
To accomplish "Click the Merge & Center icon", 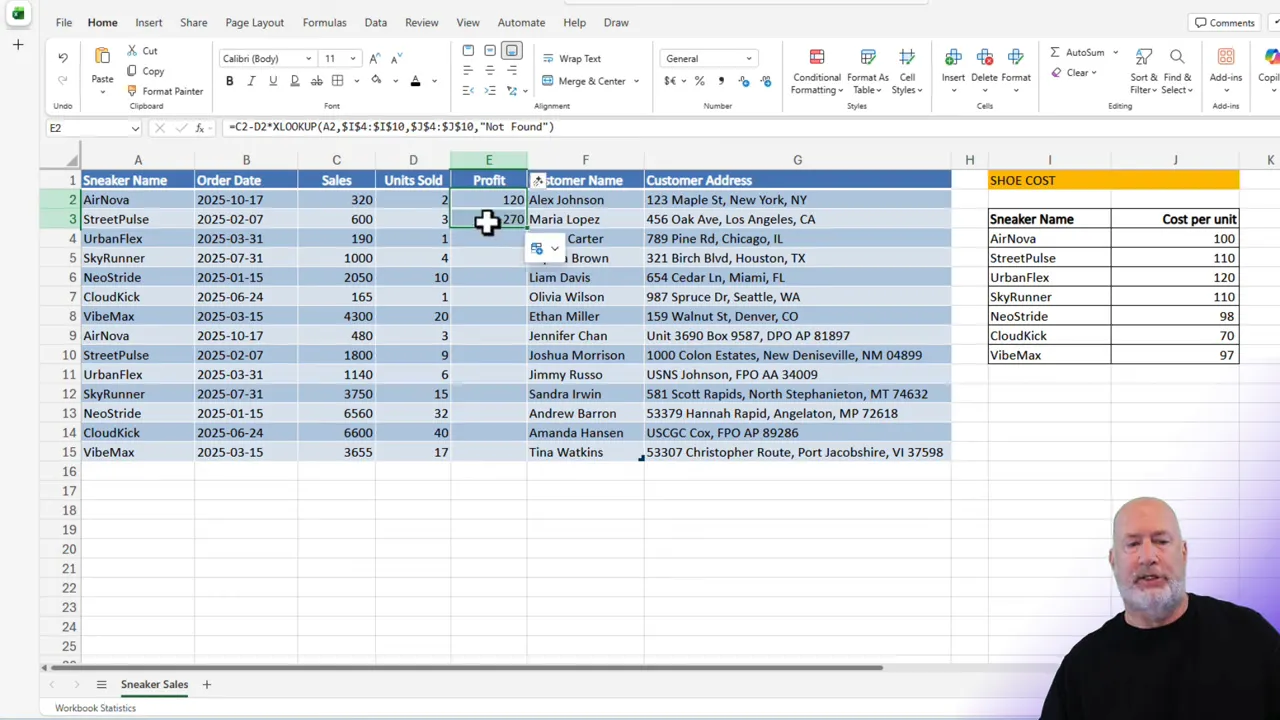I will [549, 82].
